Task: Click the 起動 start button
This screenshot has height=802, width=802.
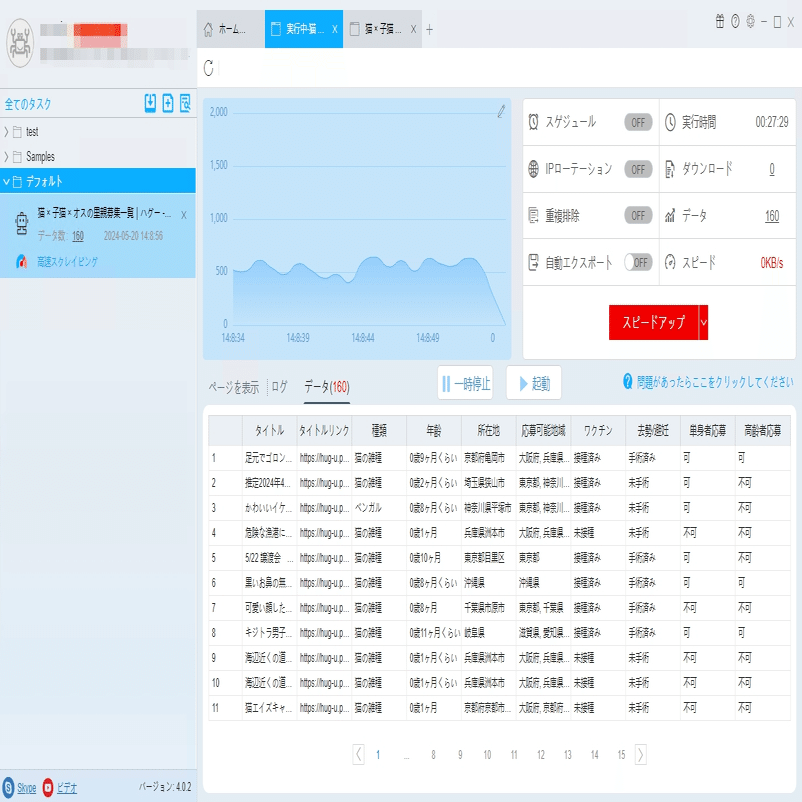Action: pos(534,383)
